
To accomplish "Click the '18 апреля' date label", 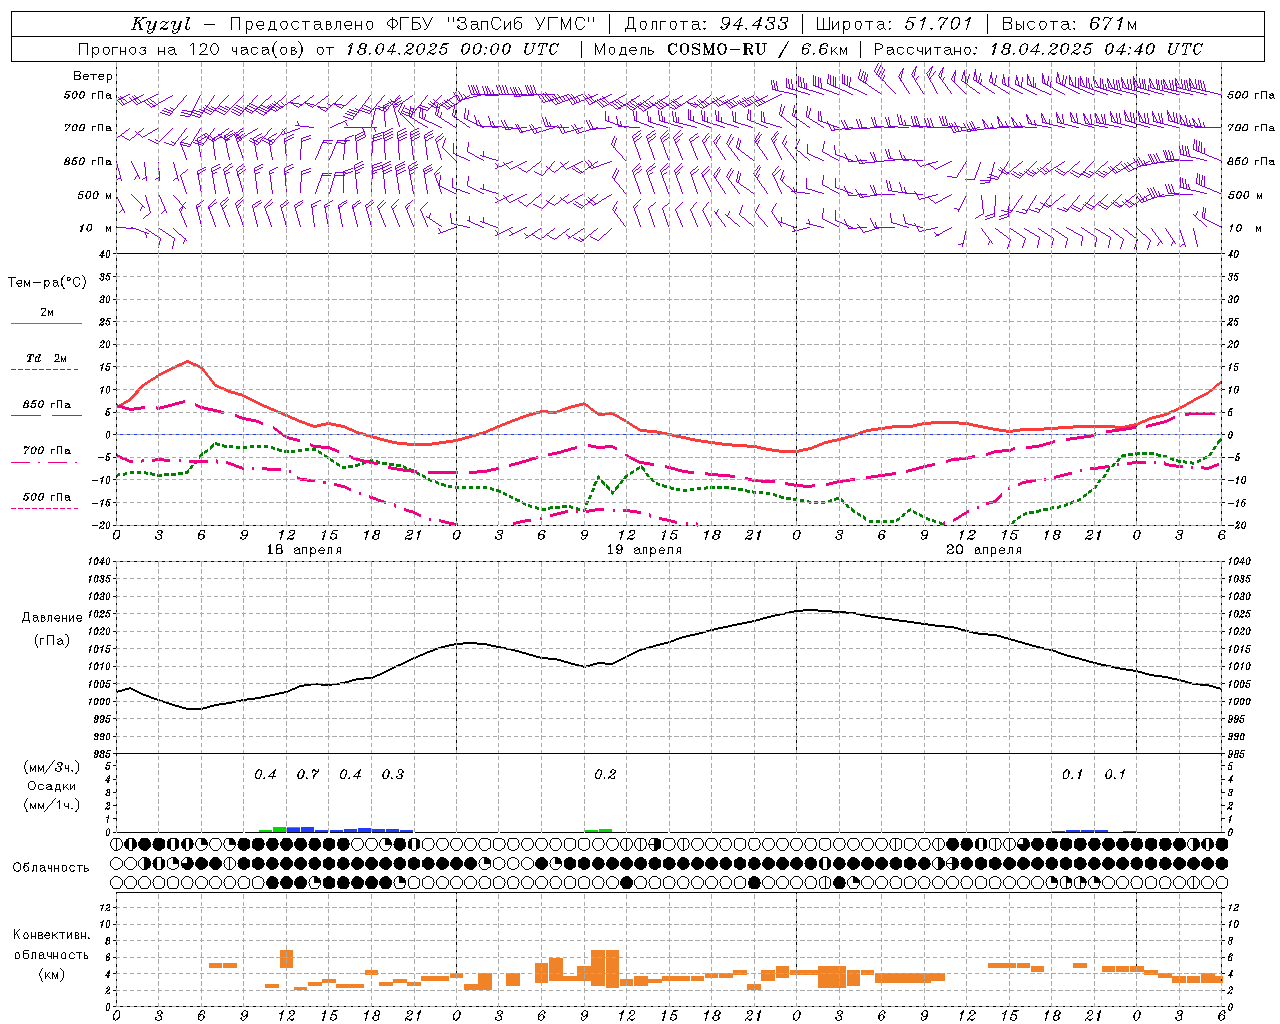I will (304, 550).
